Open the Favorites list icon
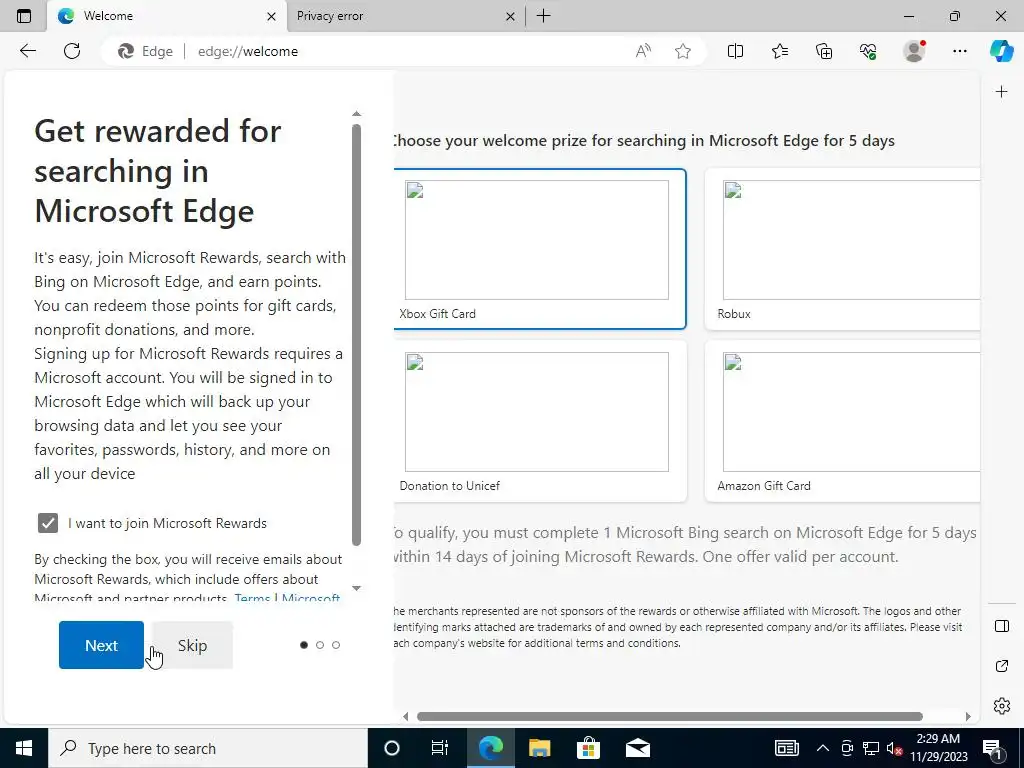The image size is (1024, 768). tap(780, 51)
